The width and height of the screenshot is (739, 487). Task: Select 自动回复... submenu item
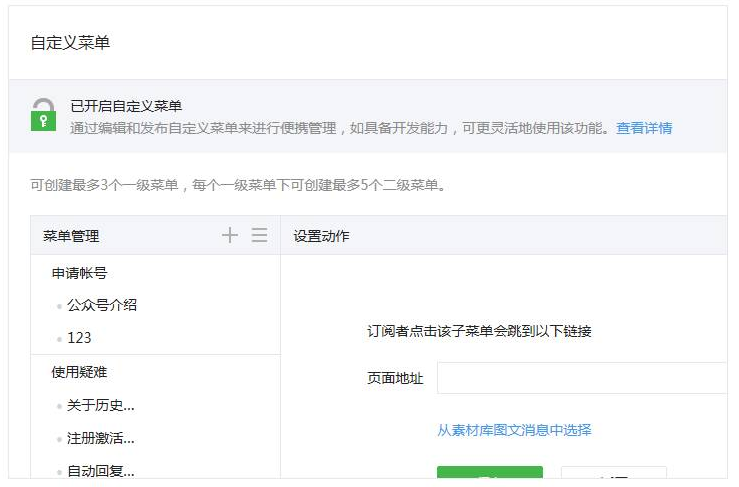click(x=101, y=470)
